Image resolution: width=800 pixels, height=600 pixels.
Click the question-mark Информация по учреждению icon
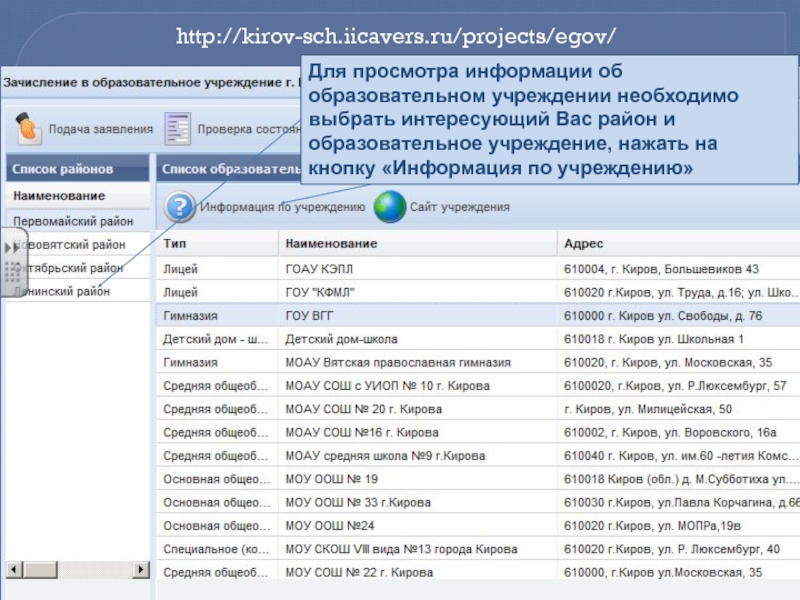tap(180, 207)
